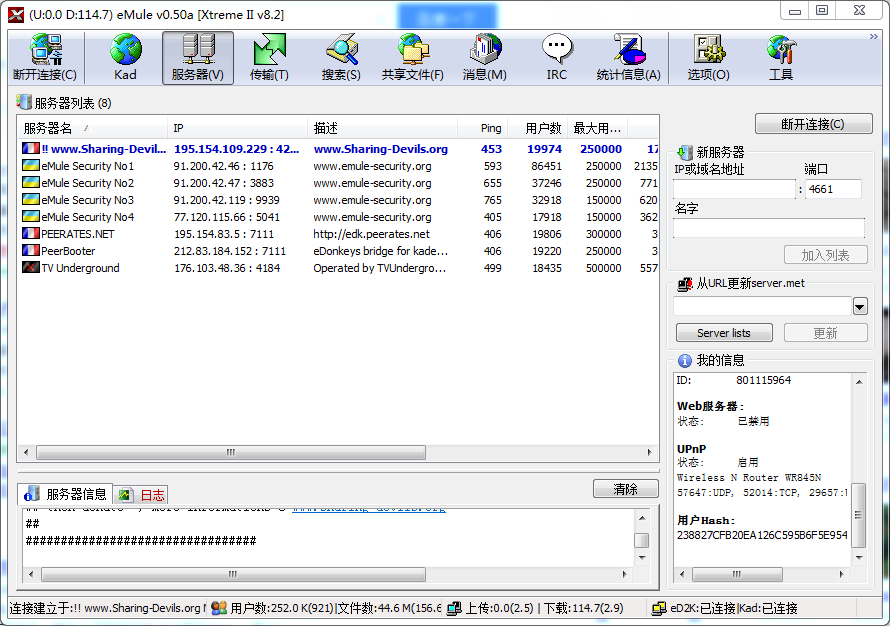The width and height of the screenshot is (890, 626).
Task: Click the upload/download icon in status bar
Action: 454,608
